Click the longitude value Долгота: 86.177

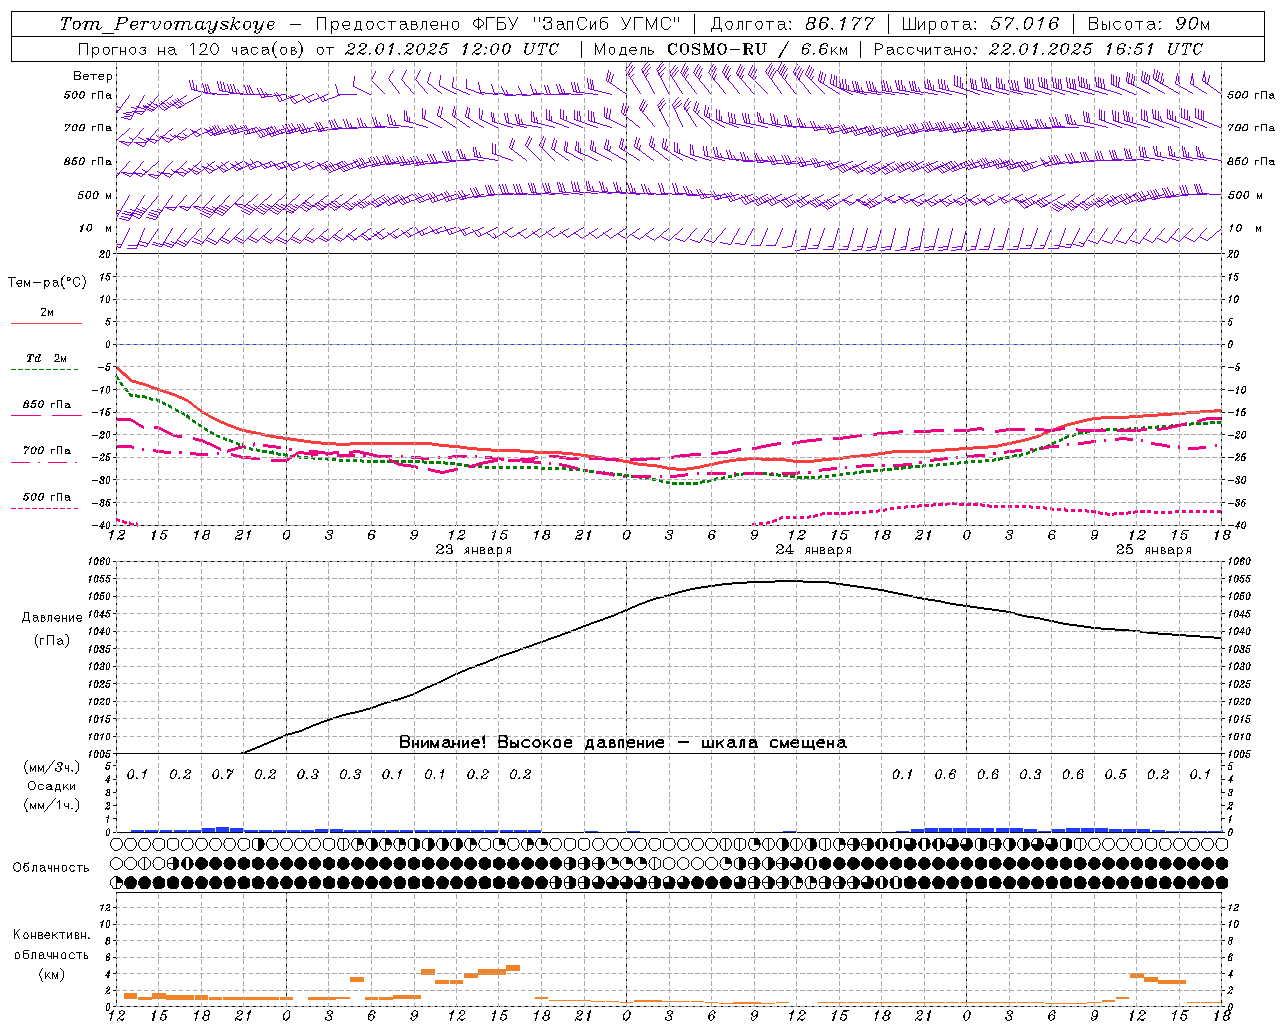pyautogui.click(x=792, y=24)
